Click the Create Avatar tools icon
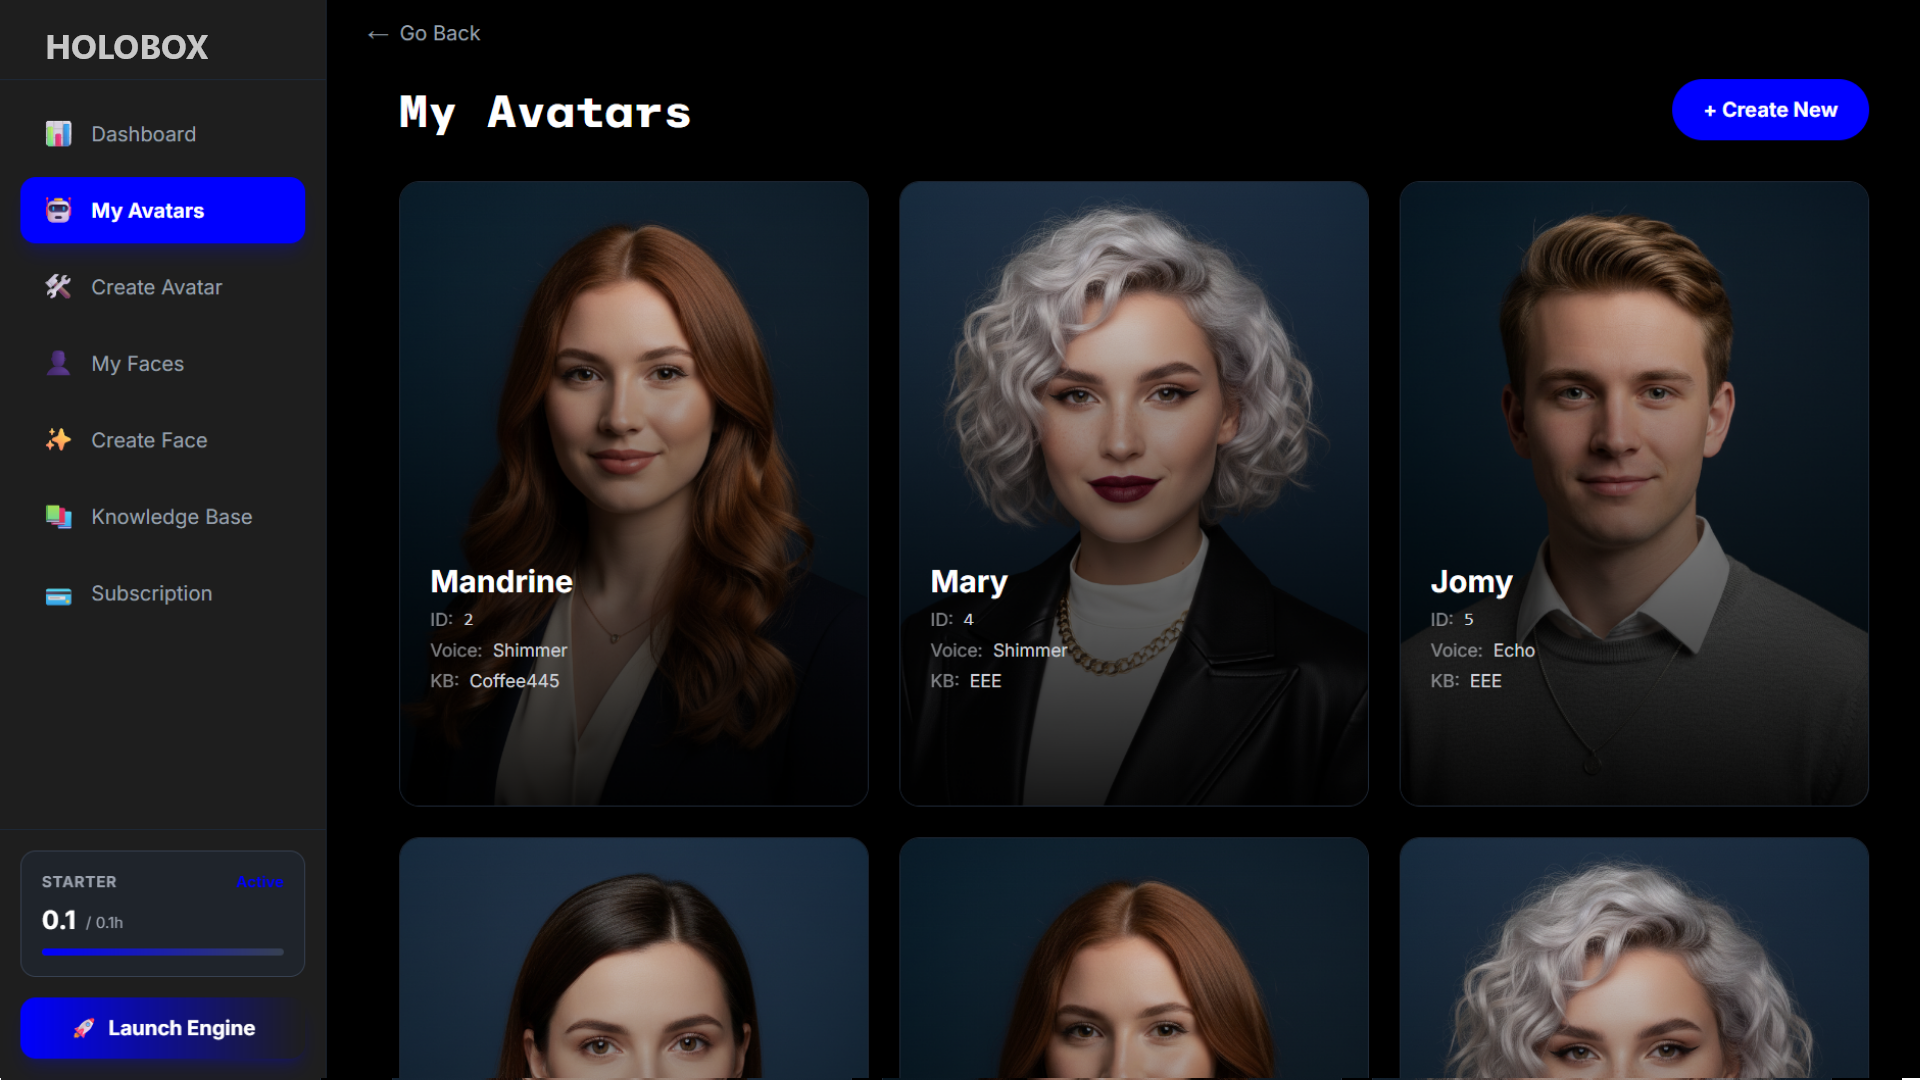Viewport: 1920px width, 1080px height. [x=58, y=287]
